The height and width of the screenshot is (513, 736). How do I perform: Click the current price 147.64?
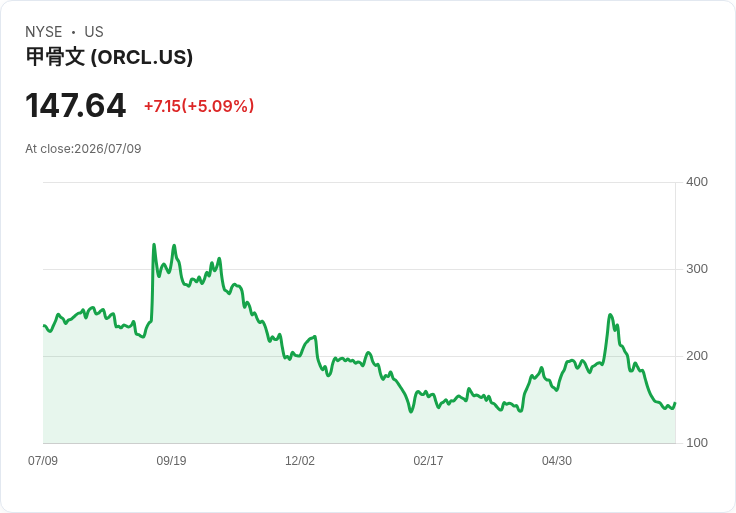click(76, 106)
